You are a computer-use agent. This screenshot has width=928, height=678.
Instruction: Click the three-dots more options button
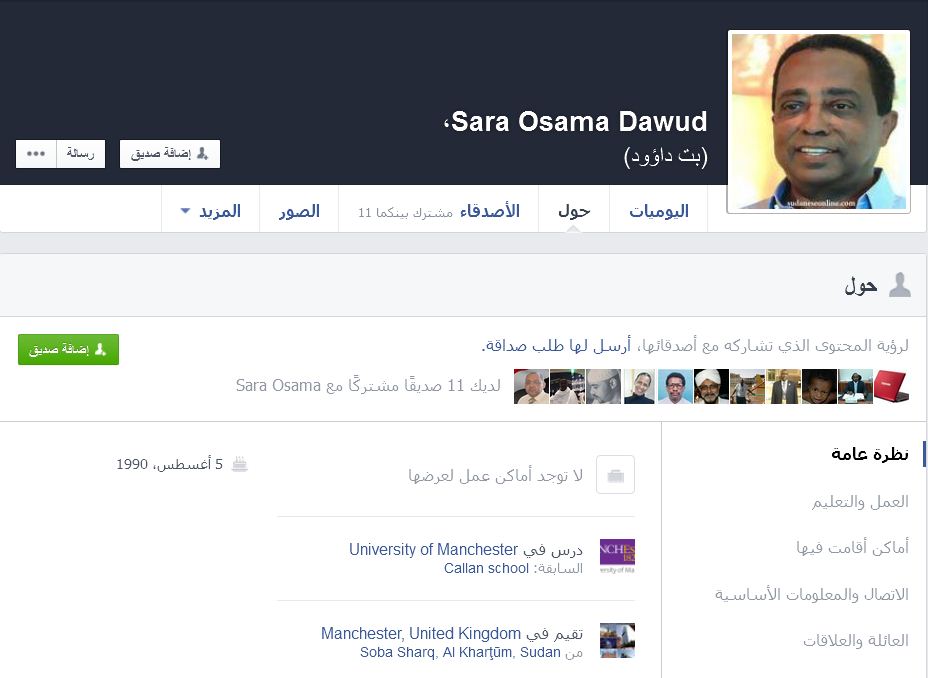coord(36,154)
